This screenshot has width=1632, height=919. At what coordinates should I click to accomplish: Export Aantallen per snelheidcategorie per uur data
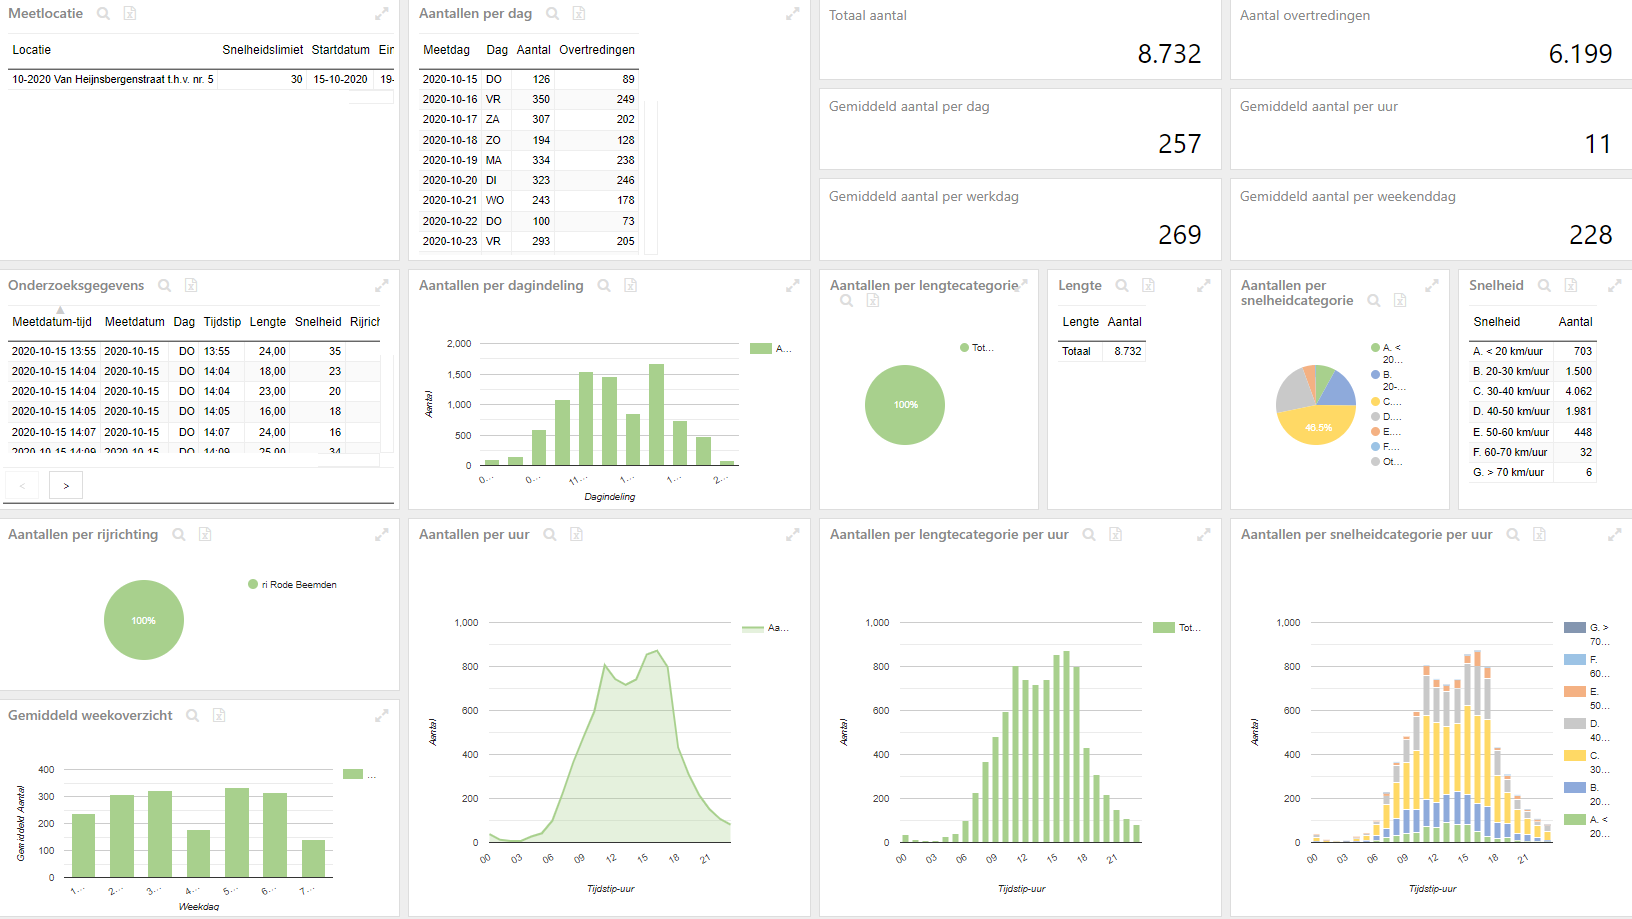pyautogui.click(x=1540, y=535)
